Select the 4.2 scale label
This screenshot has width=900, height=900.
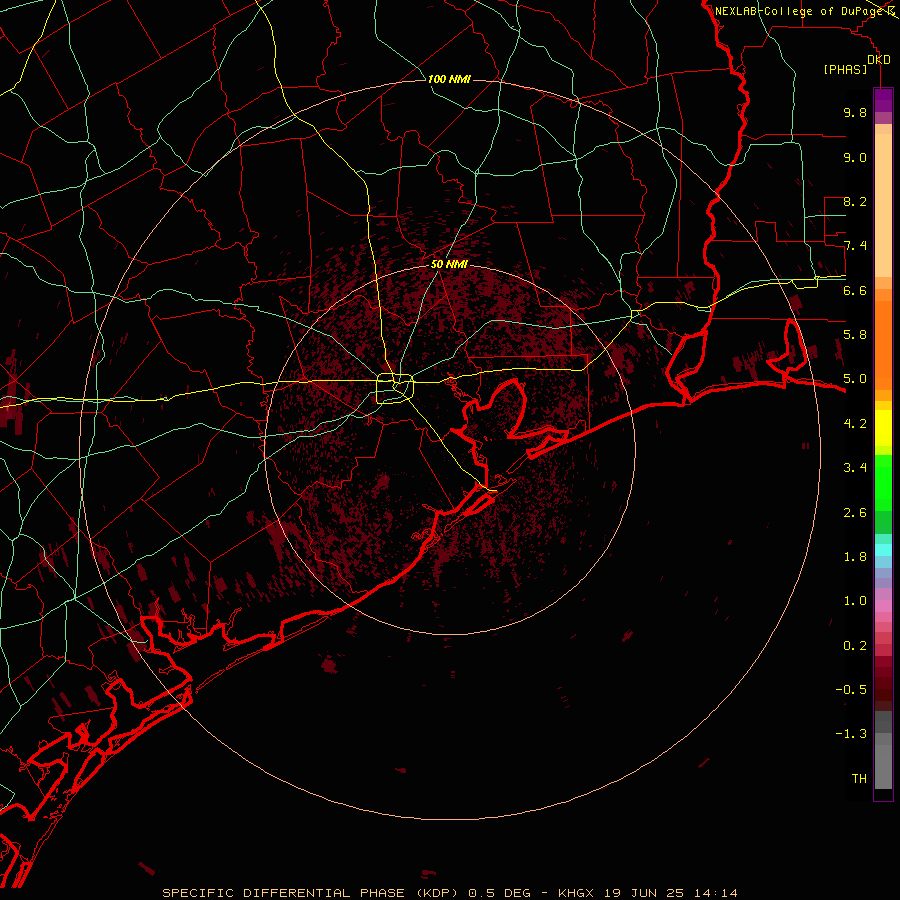pyautogui.click(x=855, y=424)
